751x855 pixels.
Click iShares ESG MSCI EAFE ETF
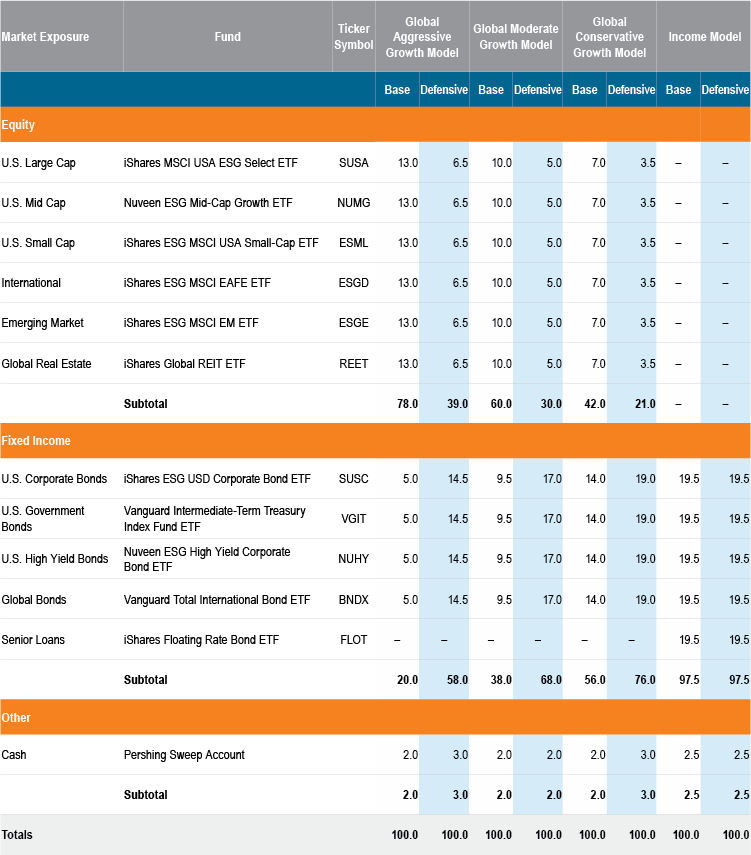point(197,283)
